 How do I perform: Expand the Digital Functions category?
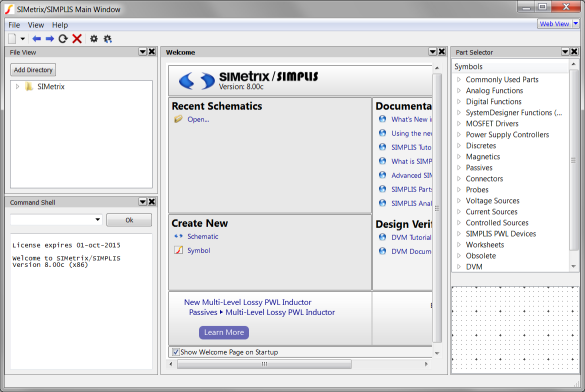459,101
